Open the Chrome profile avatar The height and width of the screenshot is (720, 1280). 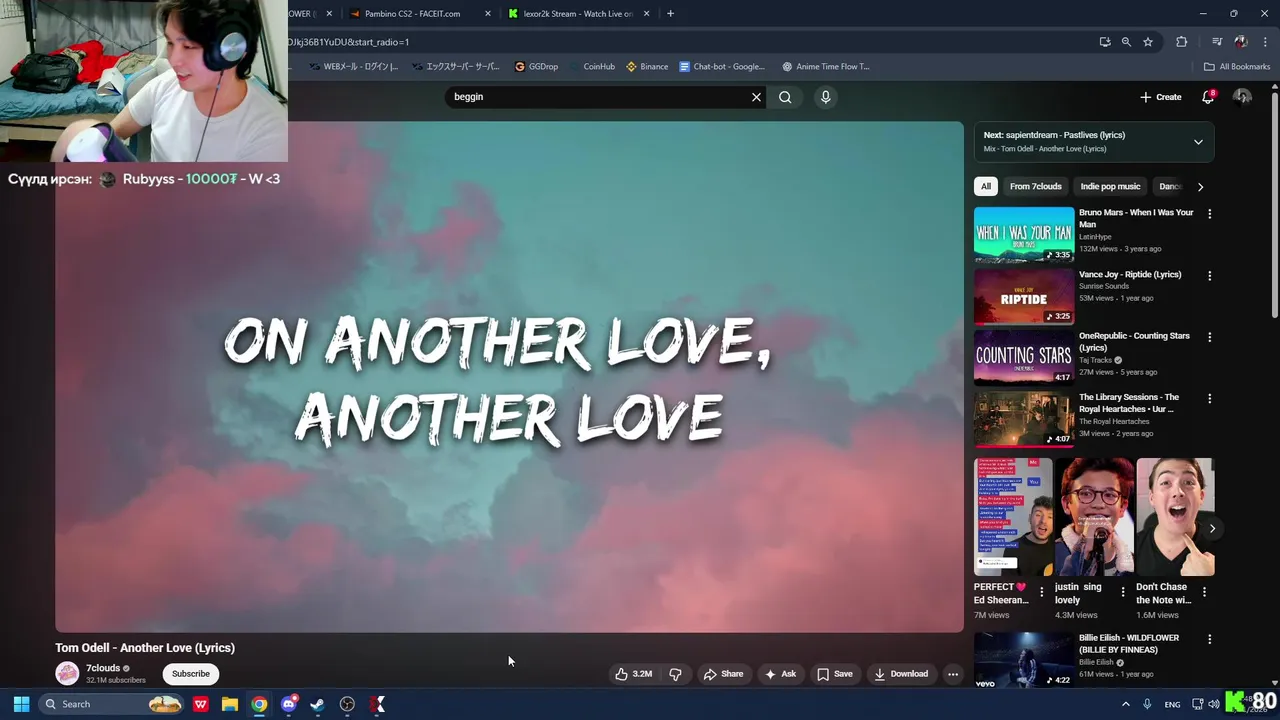(1241, 42)
